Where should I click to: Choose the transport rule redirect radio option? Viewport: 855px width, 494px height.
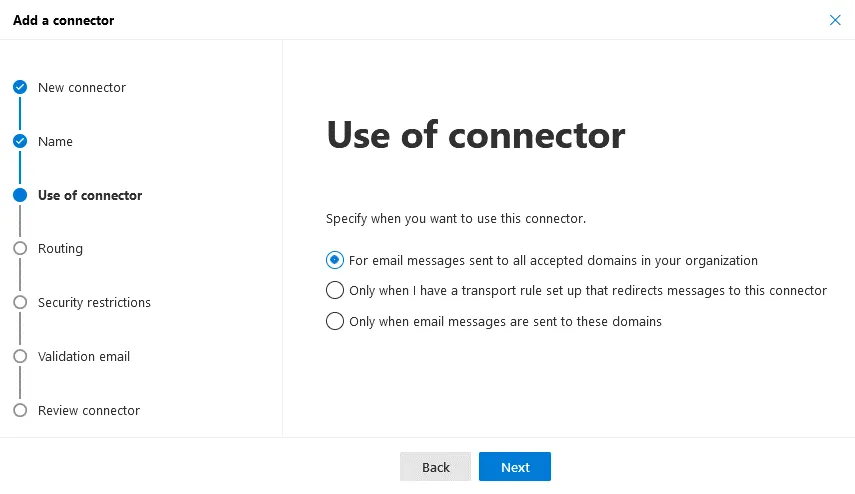pos(335,291)
